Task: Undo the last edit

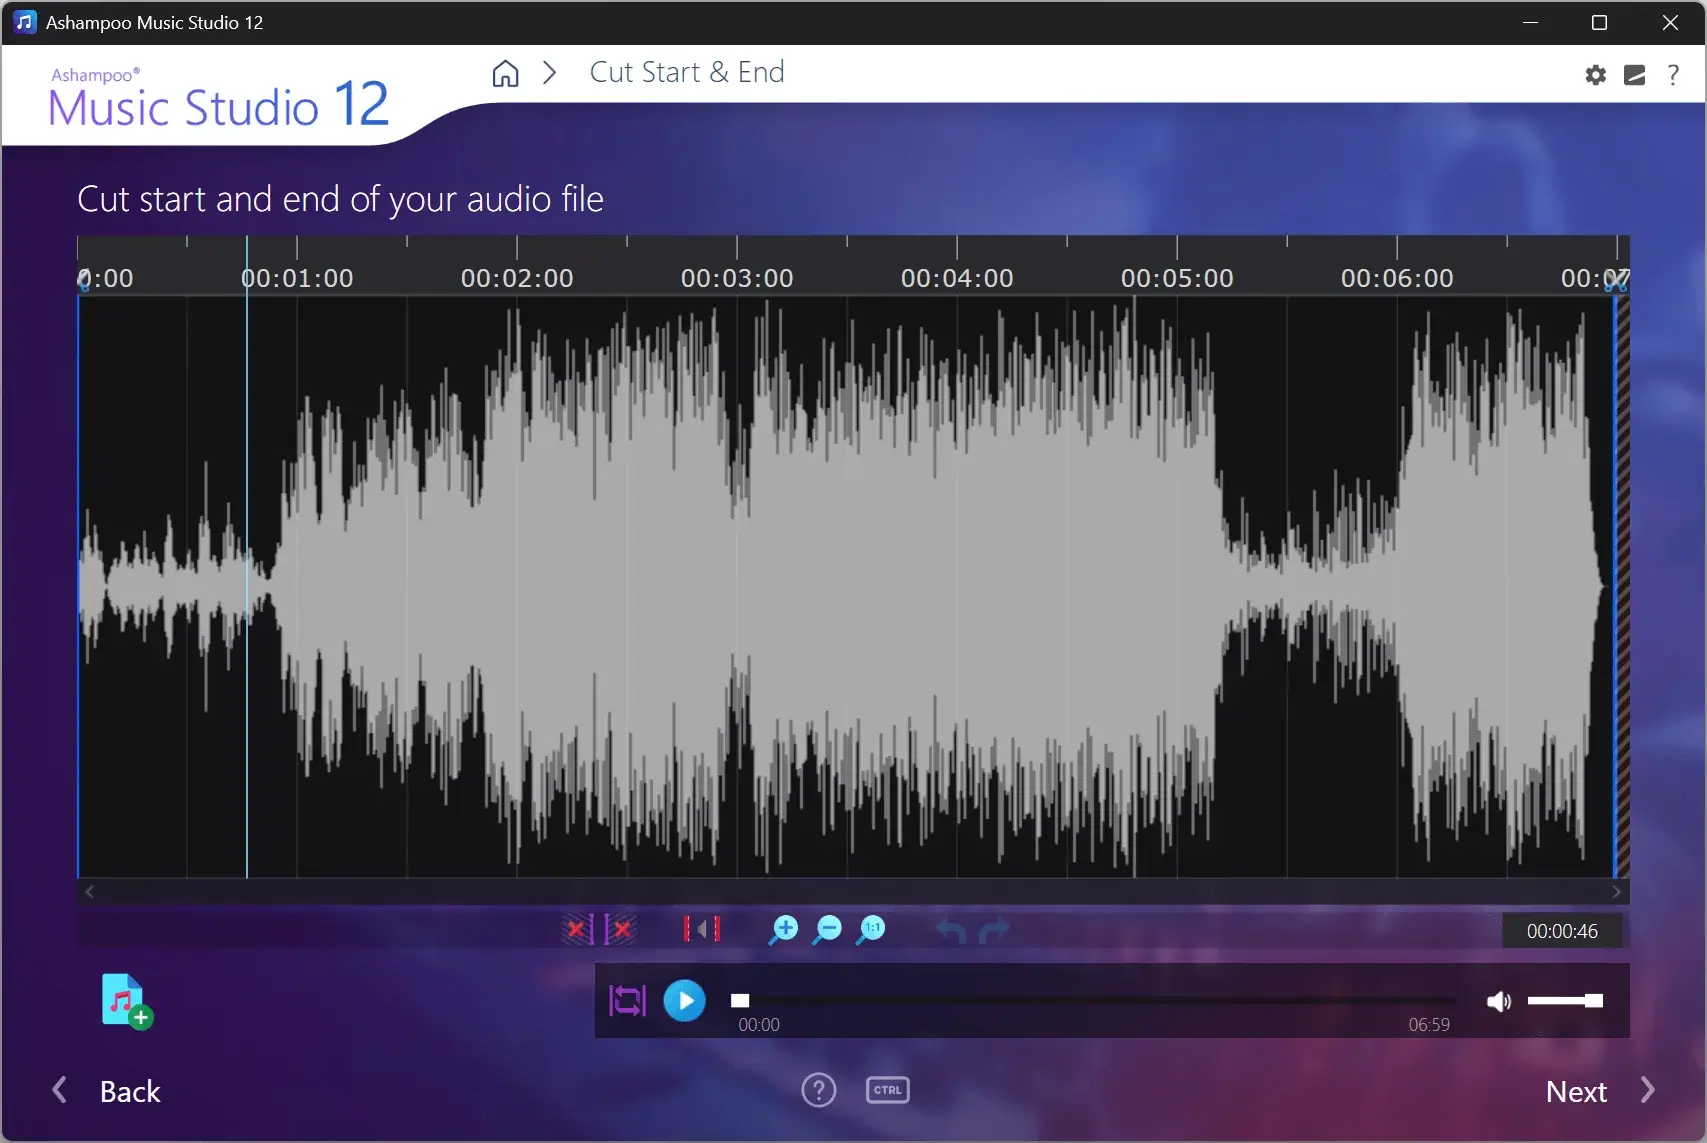Action: pos(948,929)
